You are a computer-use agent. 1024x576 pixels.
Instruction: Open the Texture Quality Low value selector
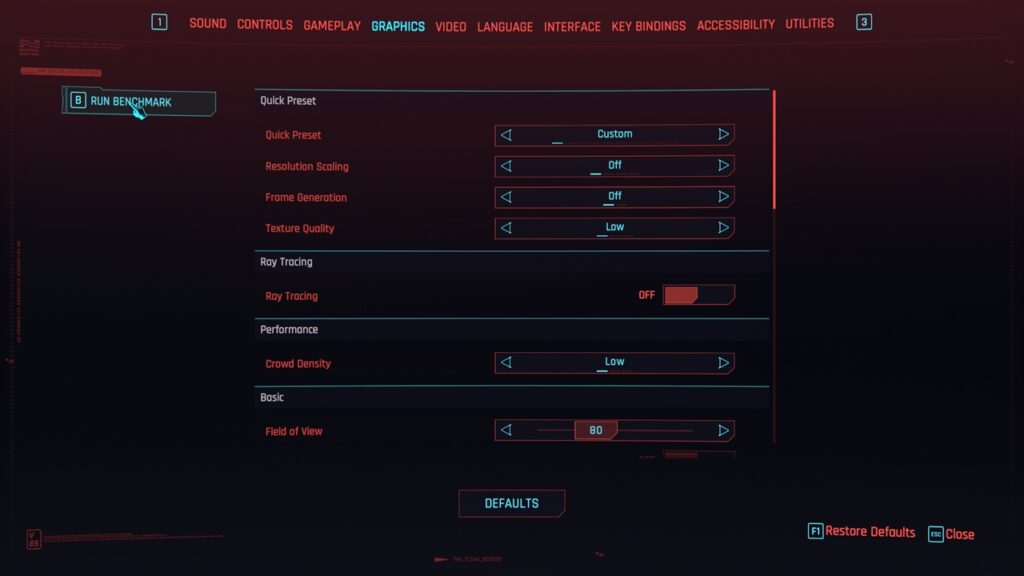(x=615, y=228)
